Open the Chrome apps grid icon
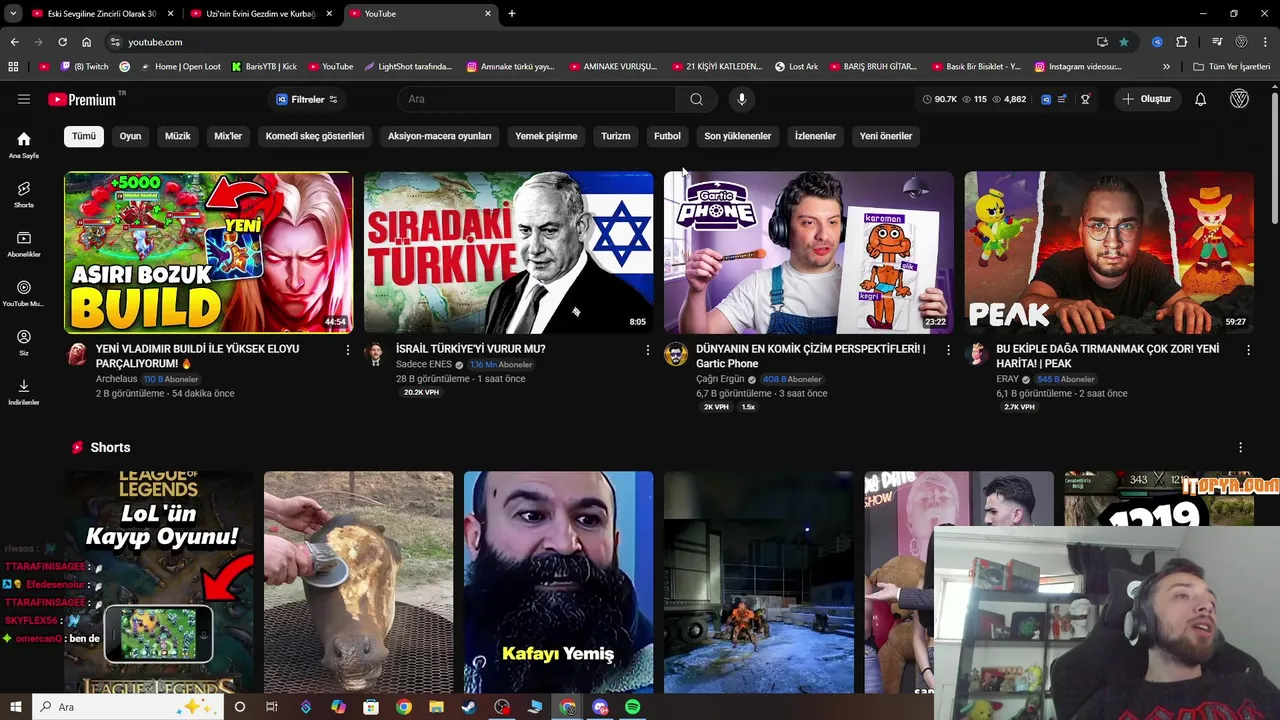The image size is (1280, 720). tap(13, 66)
